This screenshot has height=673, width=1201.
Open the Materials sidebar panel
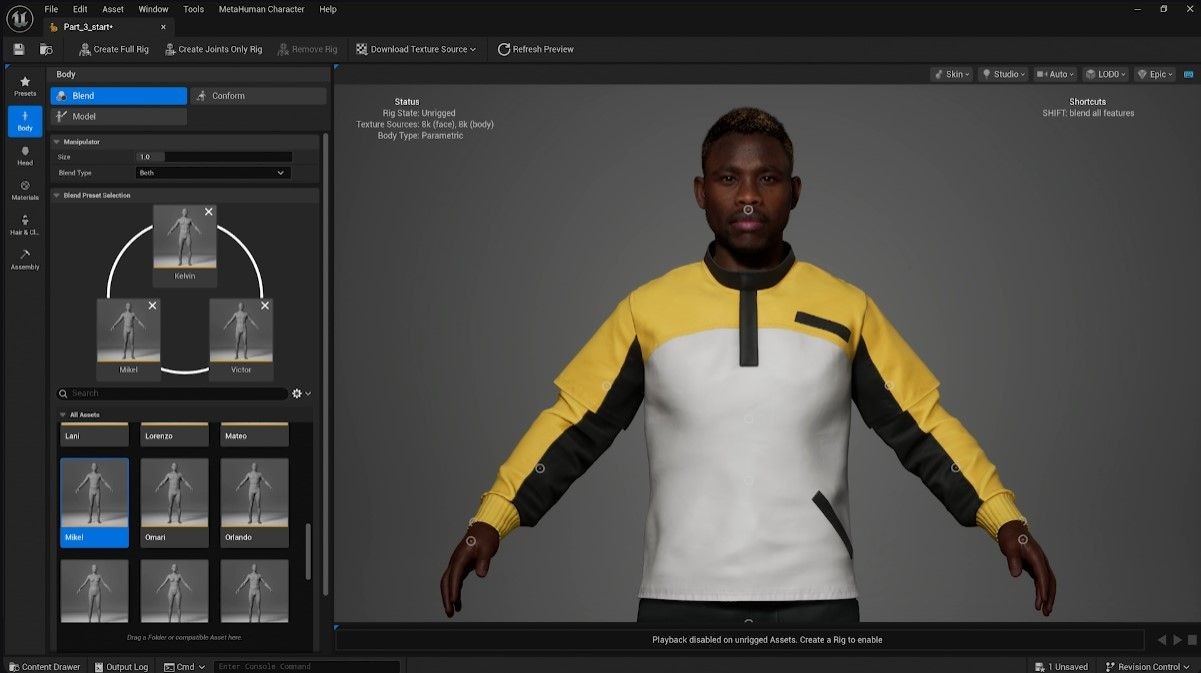pyautogui.click(x=25, y=190)
